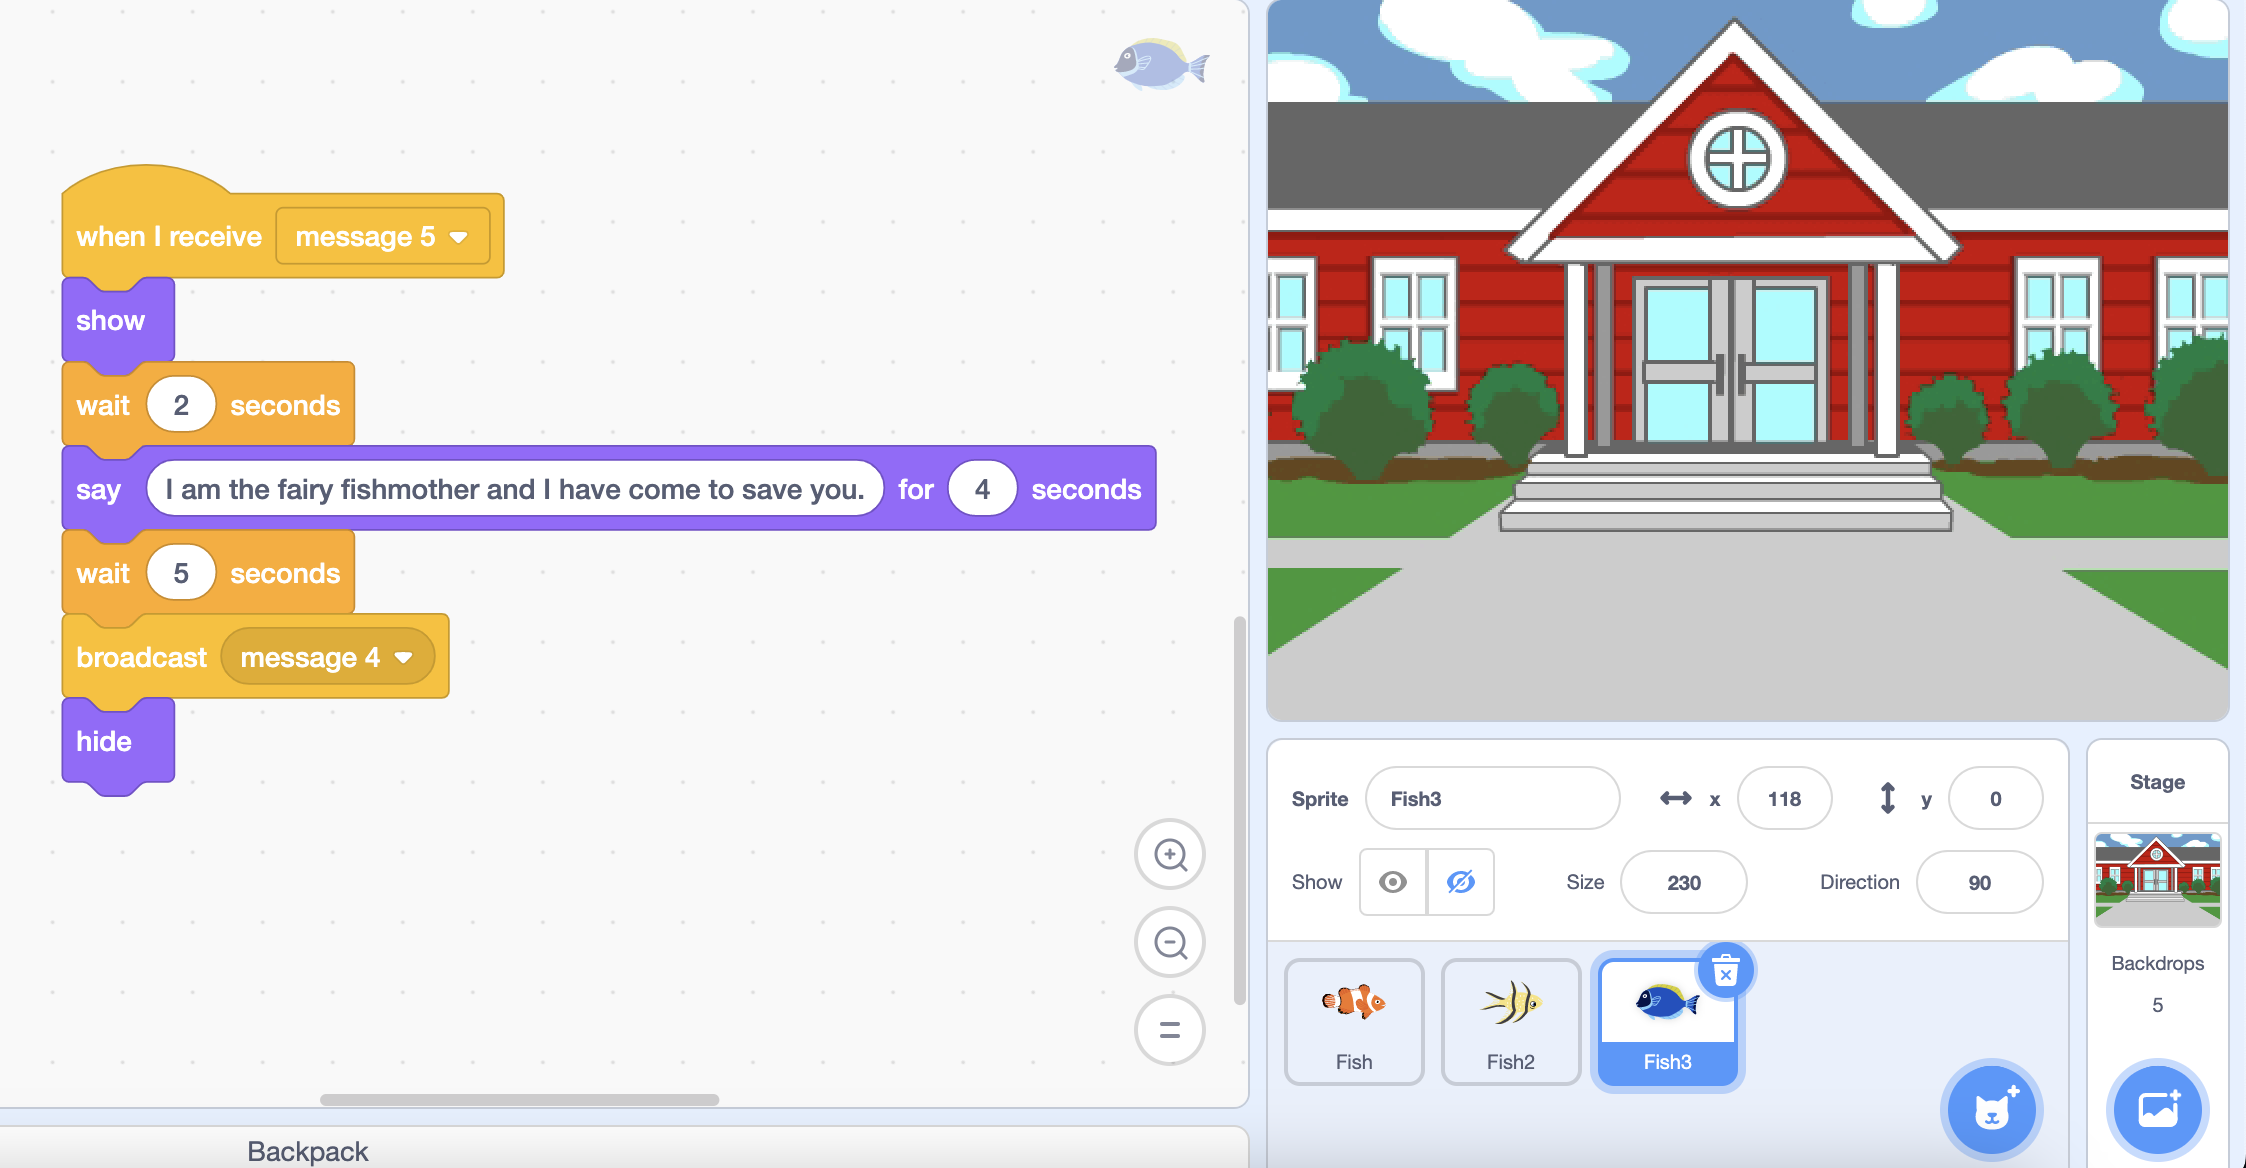Click the vertical workspace scrollbar
The width and height of the screenshot is (2246, 1168).
tap(1240, 810)
